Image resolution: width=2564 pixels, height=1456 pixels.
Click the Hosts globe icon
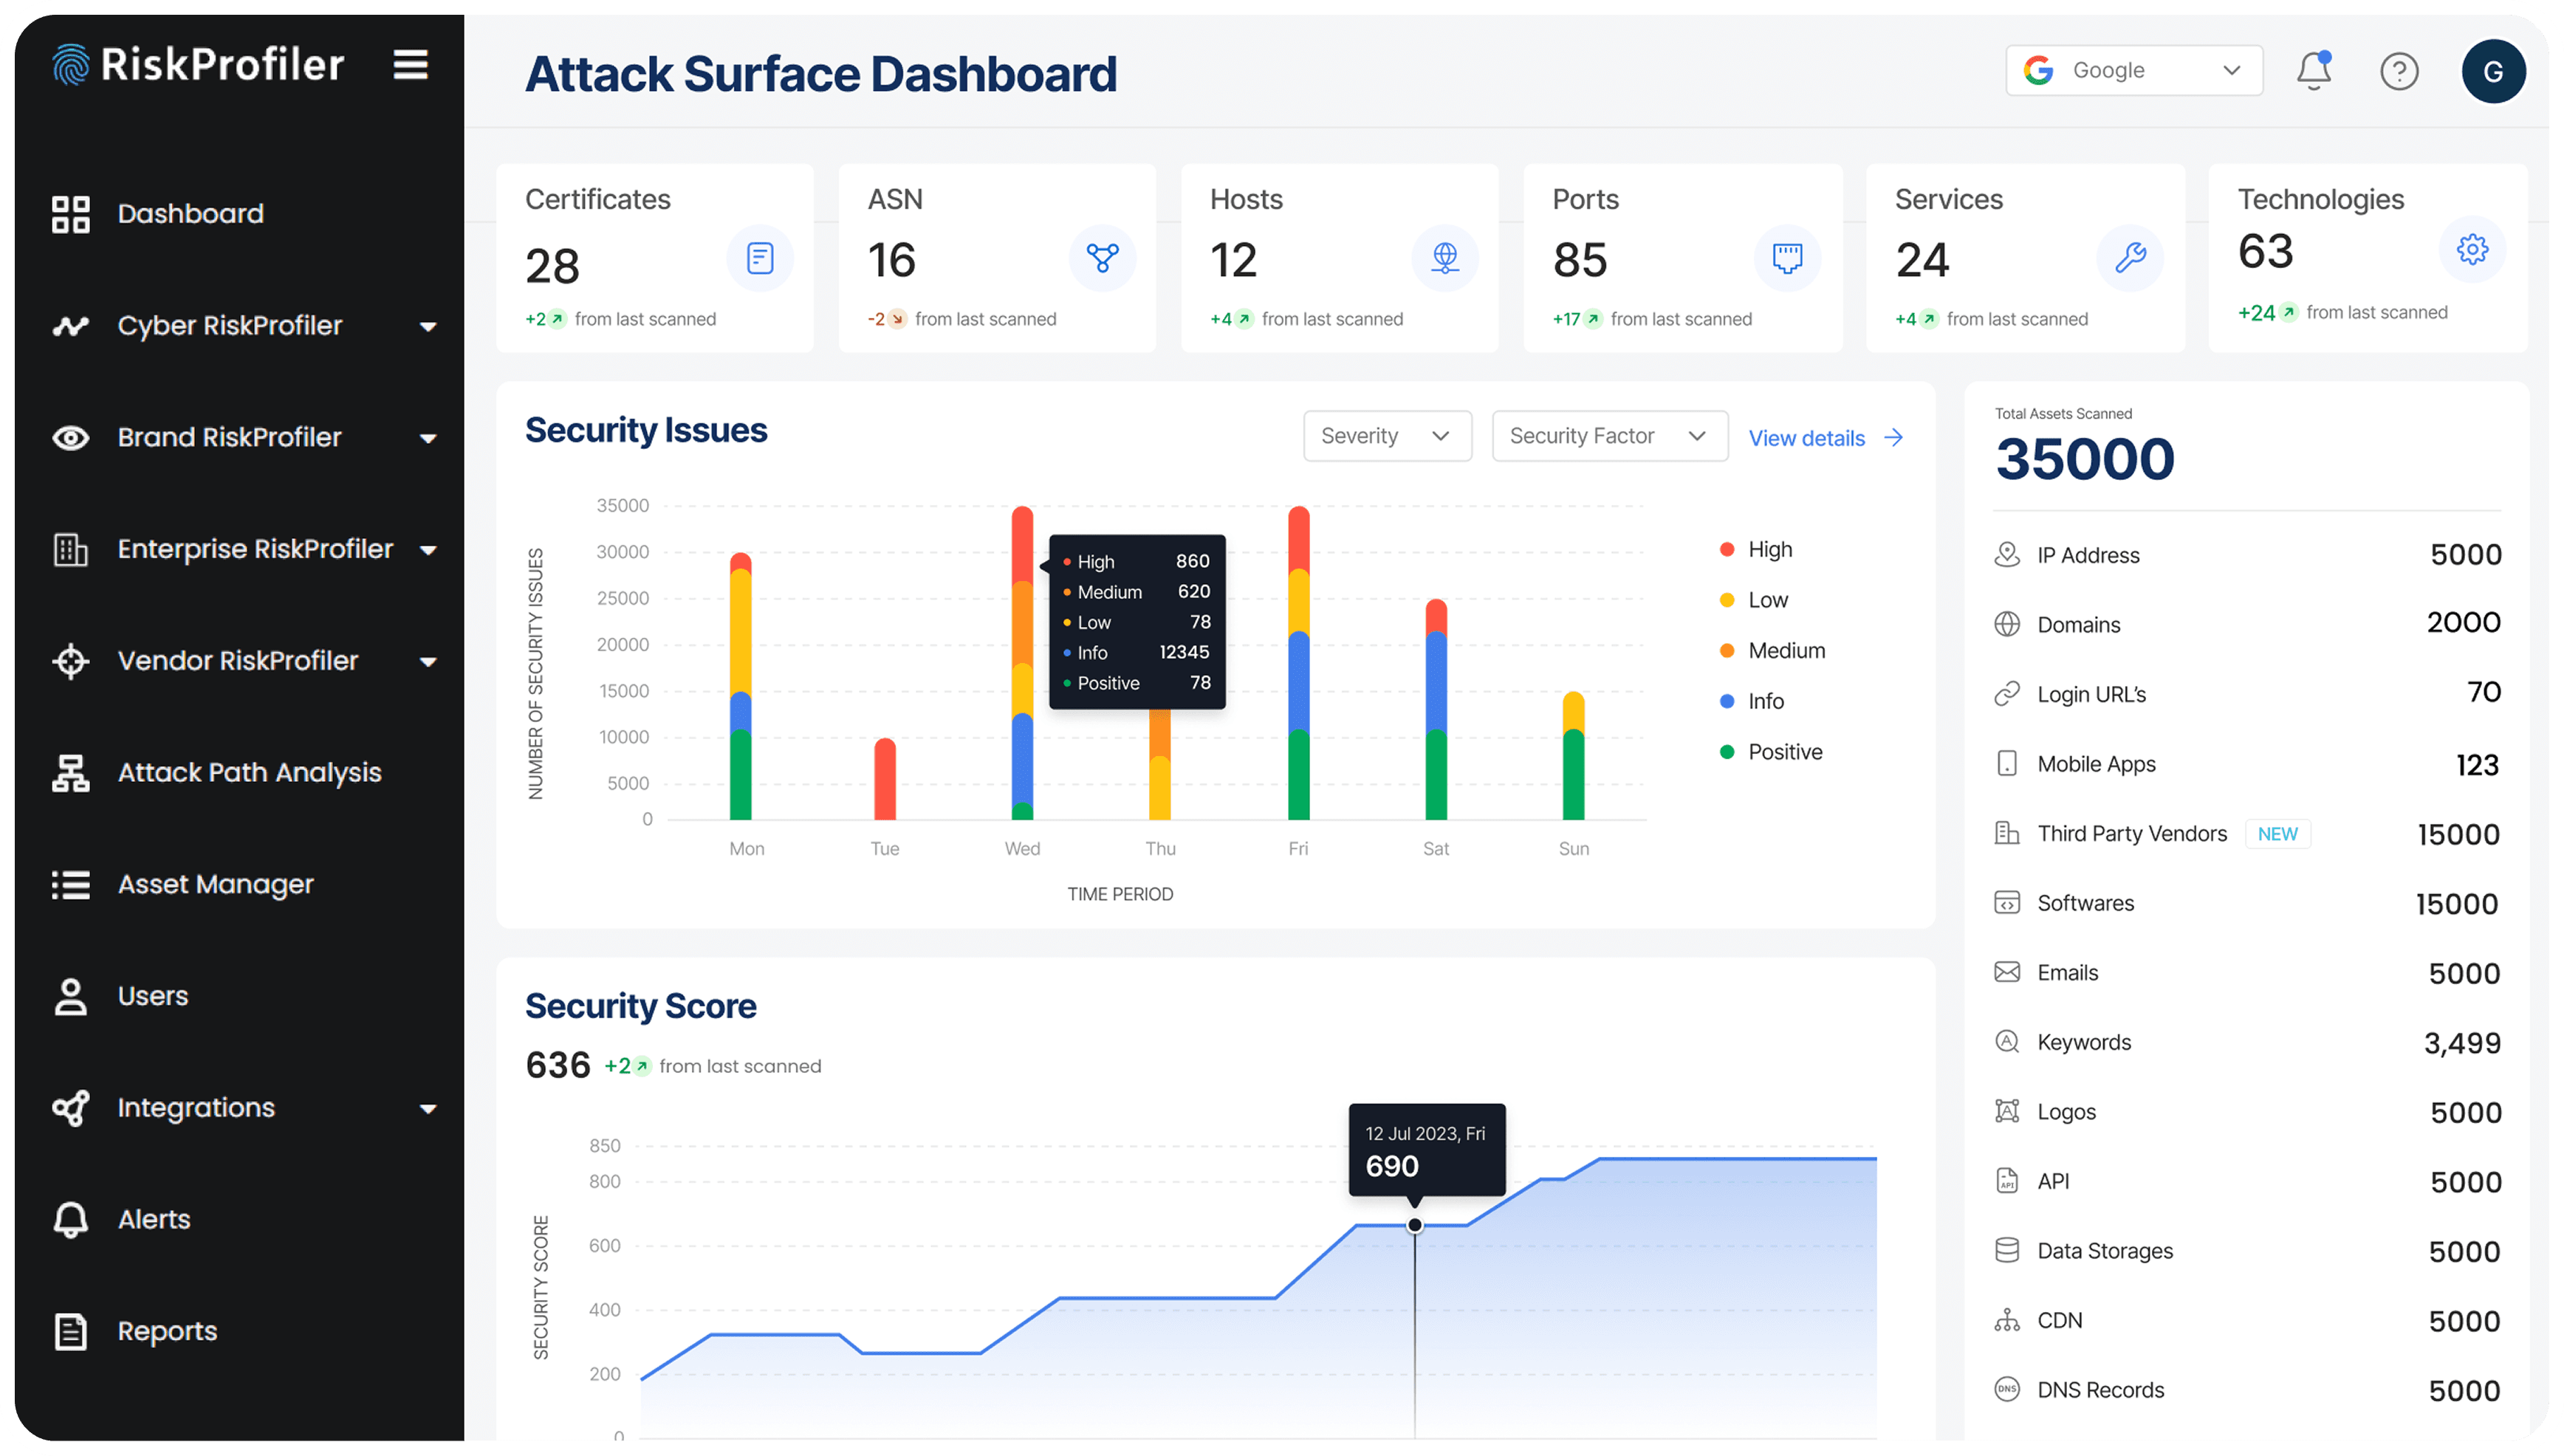[x=1445, y=258]
